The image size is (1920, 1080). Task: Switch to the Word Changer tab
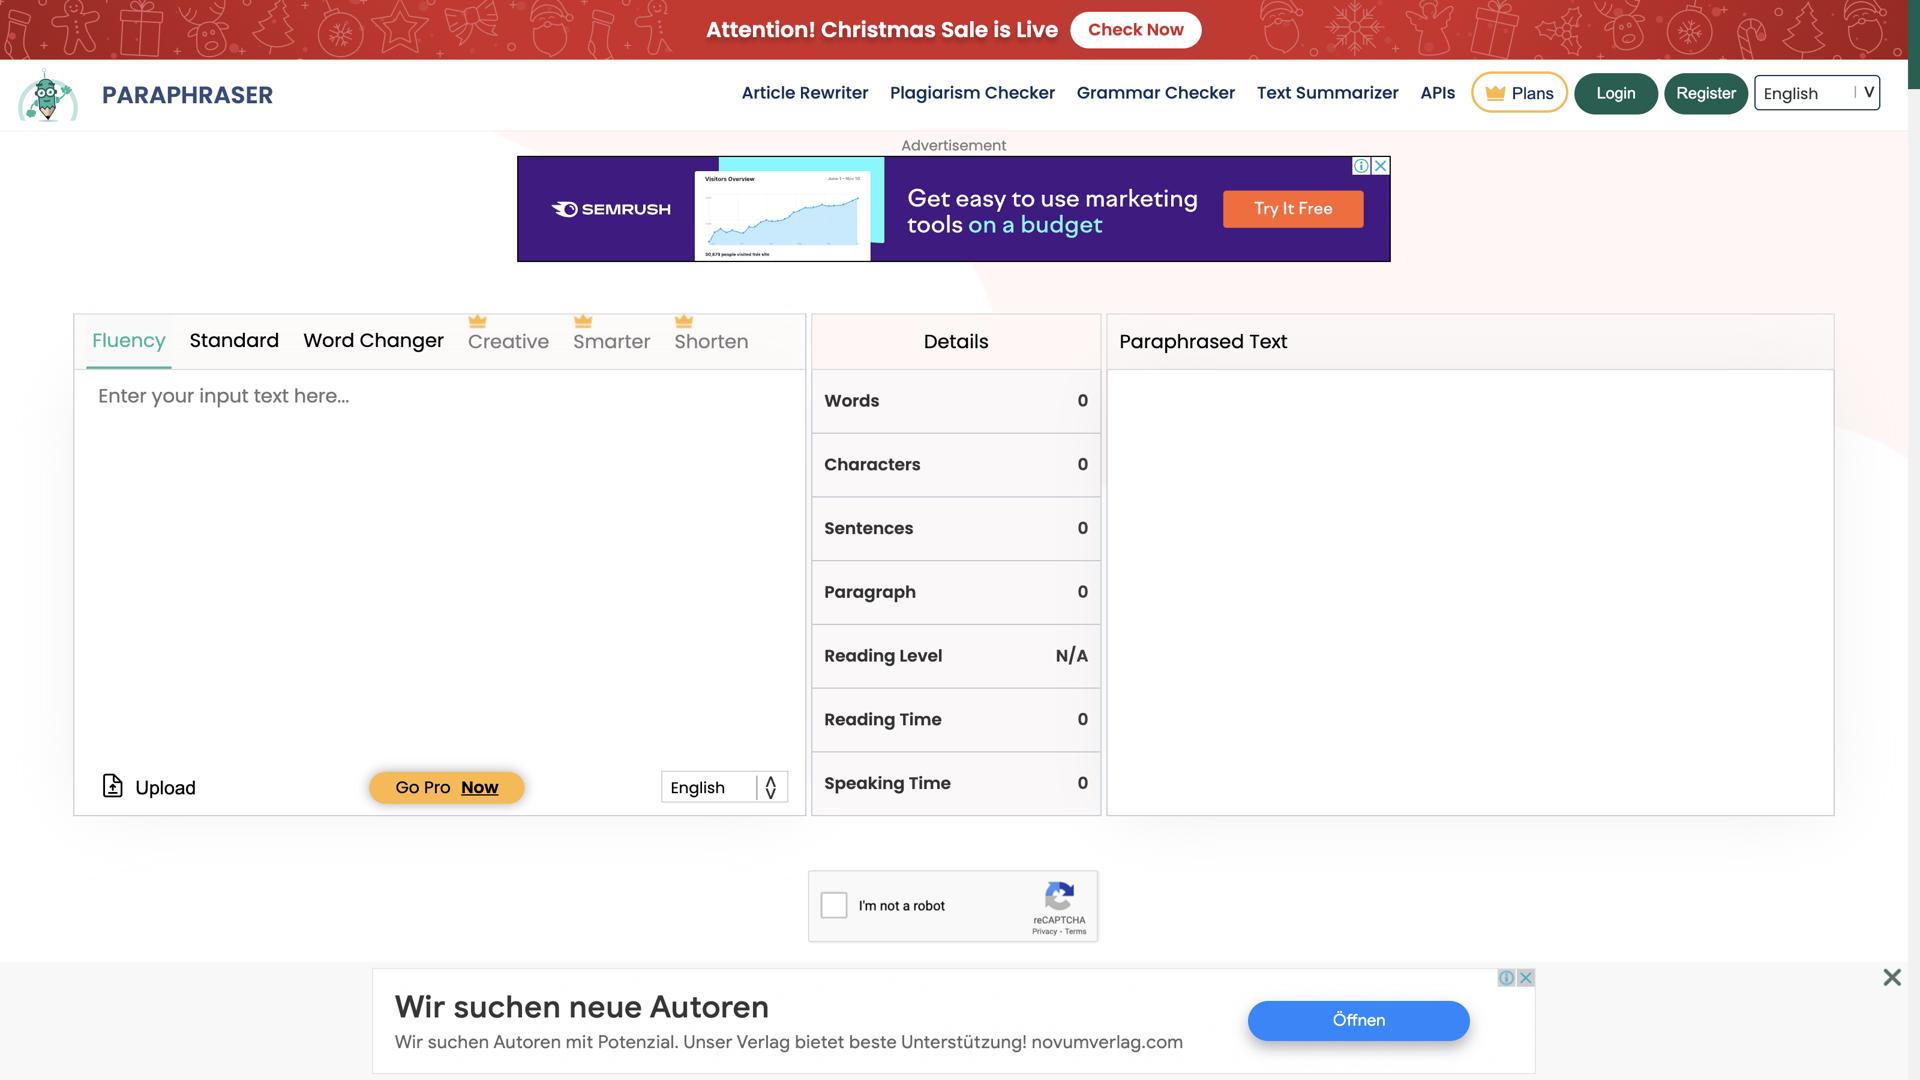click(373, 341)
